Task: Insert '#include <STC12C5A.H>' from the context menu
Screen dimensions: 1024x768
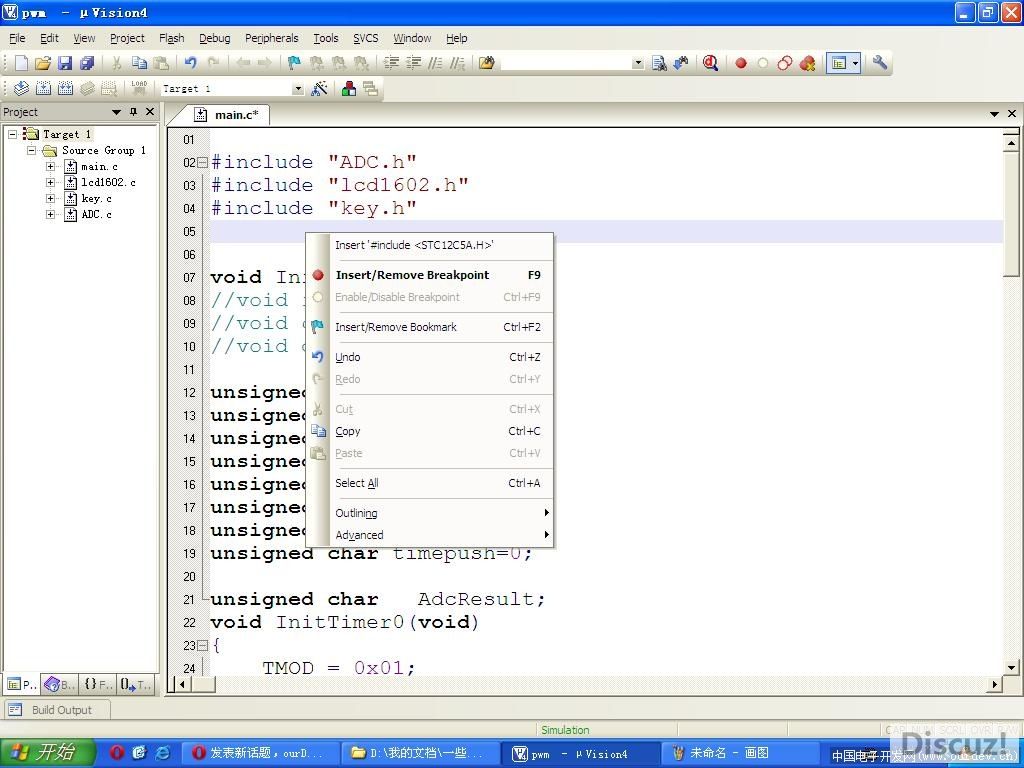Action: pos(430,246)
